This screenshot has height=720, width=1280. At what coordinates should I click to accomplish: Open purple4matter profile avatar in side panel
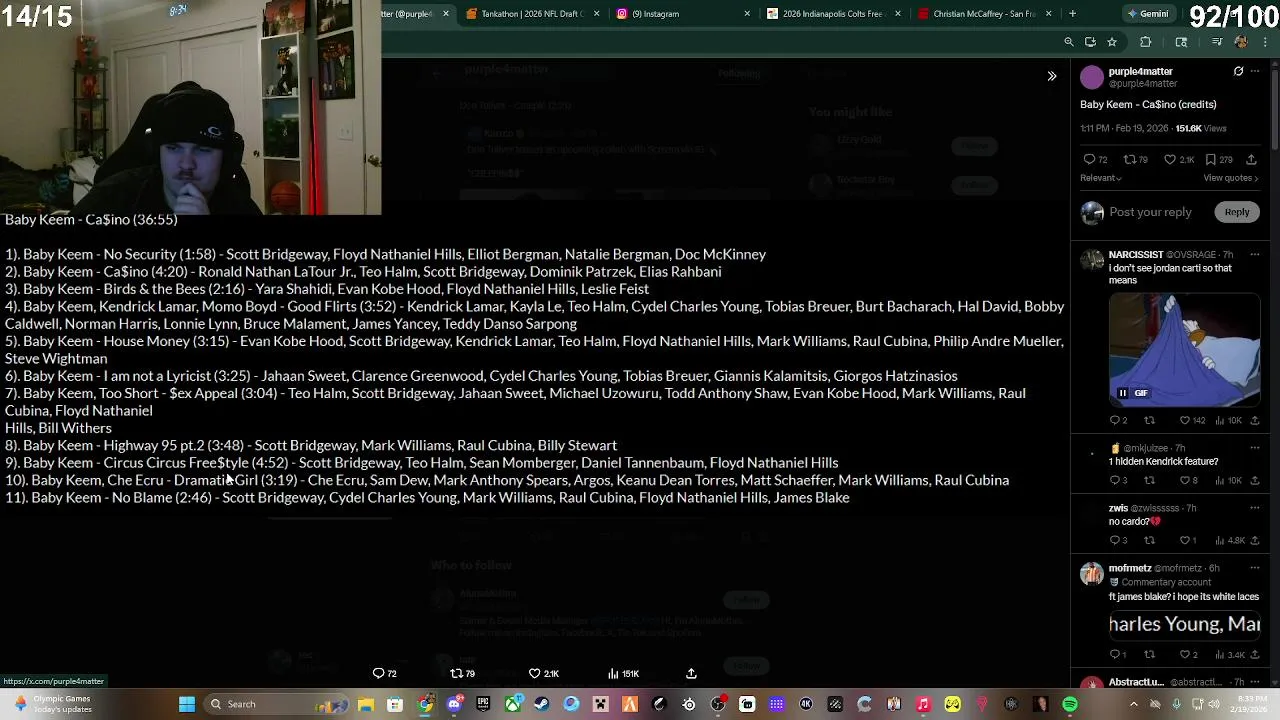tap(1091, 76)
